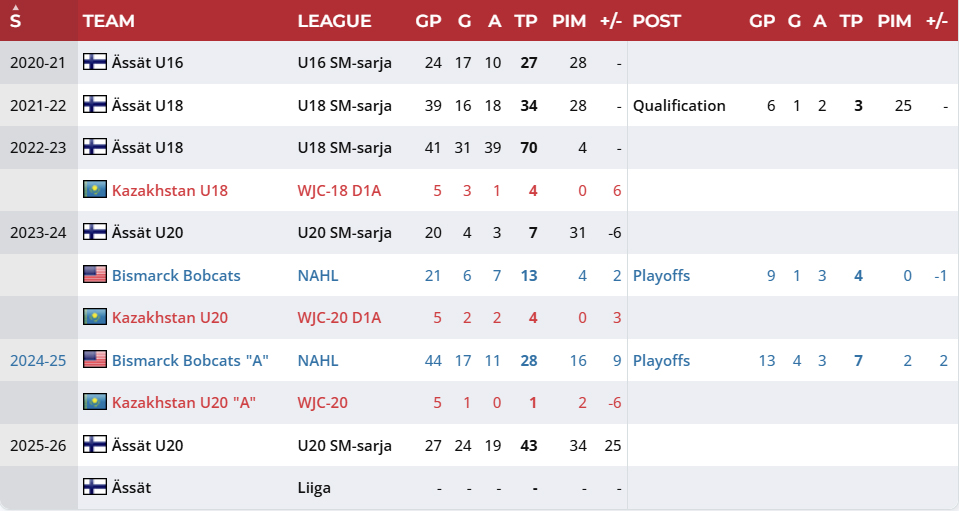
Task: Open the 2024-25 season link
Action: coord(38,360)
